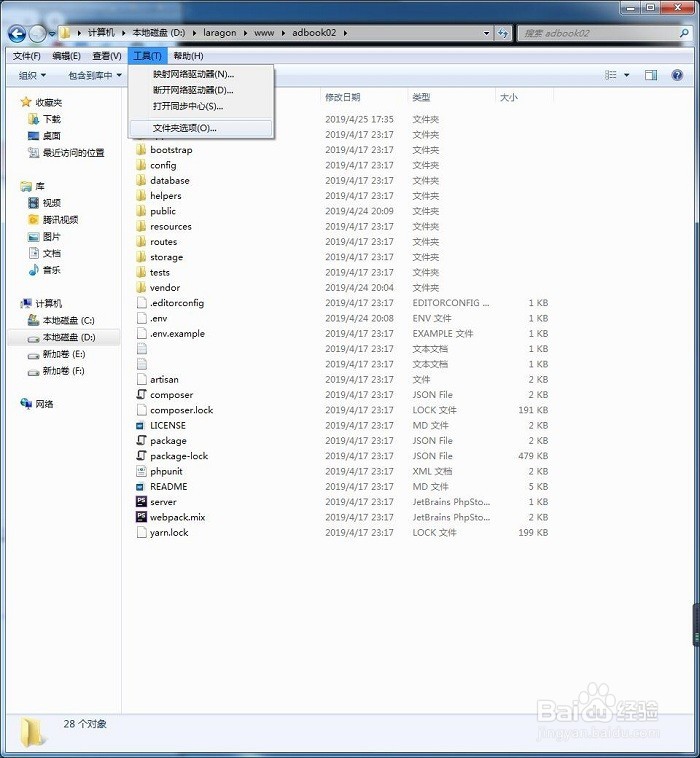Click the 计算机 breadcrumb segment

click(101, 33)
